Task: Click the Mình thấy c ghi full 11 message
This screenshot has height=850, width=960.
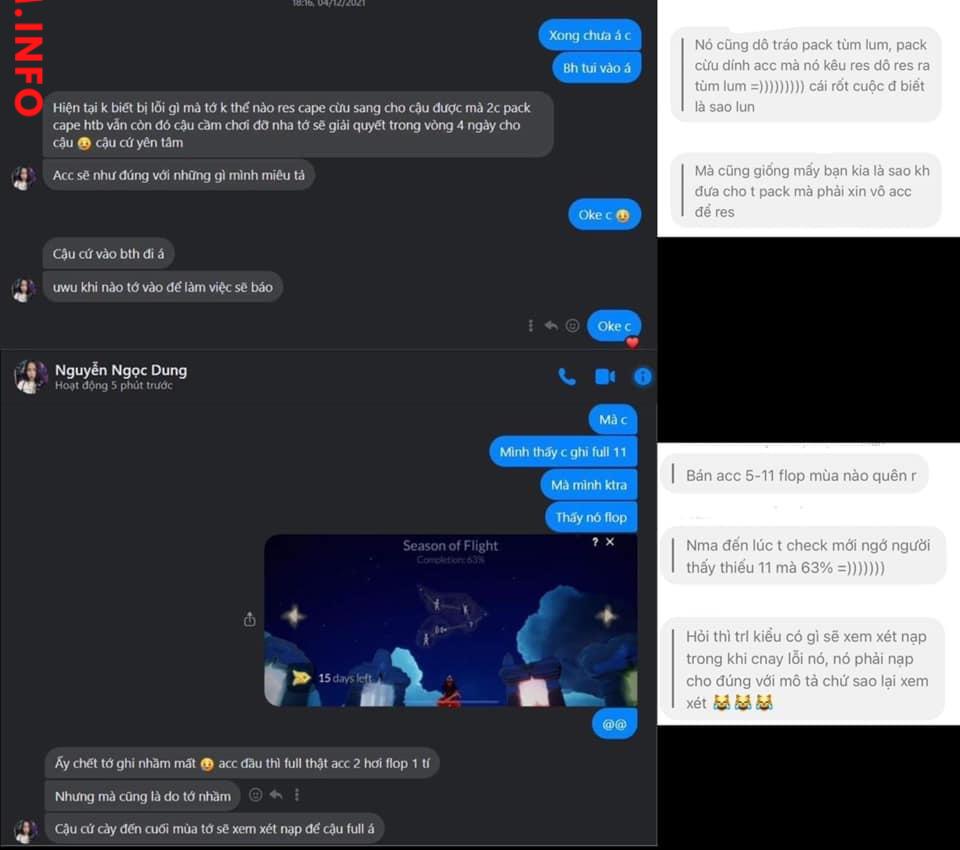Action: point(563,452)
